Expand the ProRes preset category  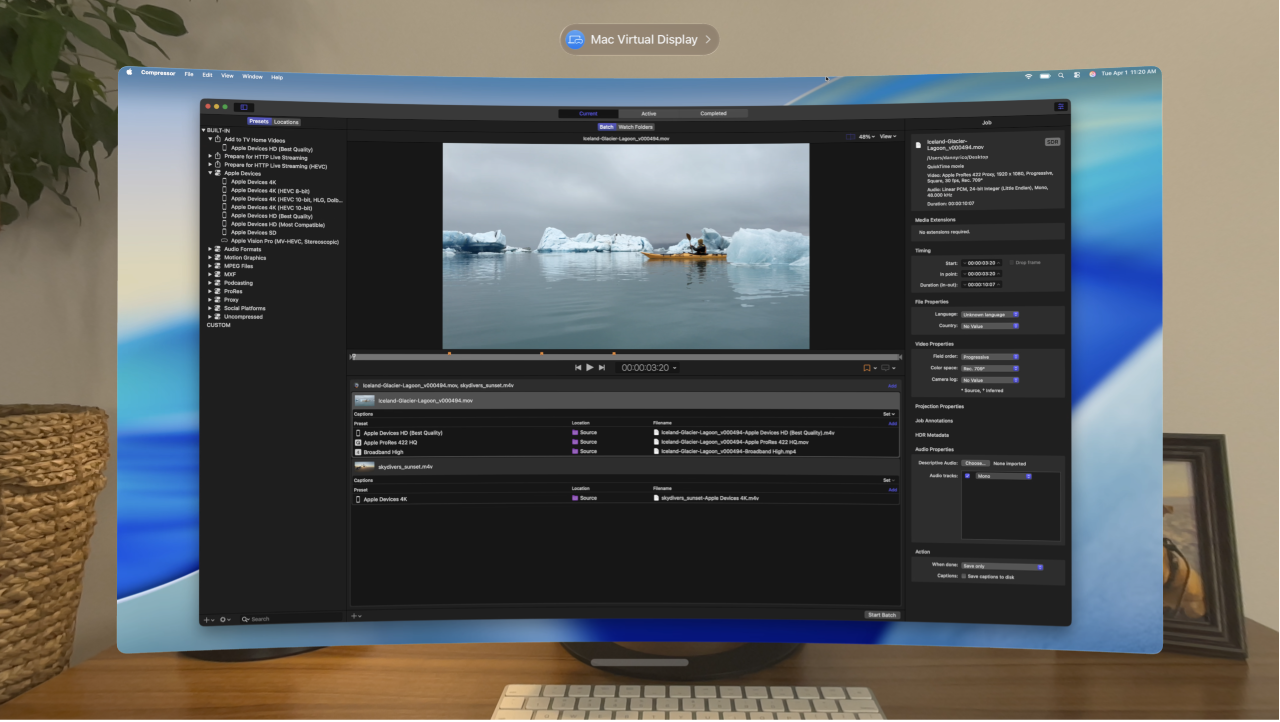[210, 291]
